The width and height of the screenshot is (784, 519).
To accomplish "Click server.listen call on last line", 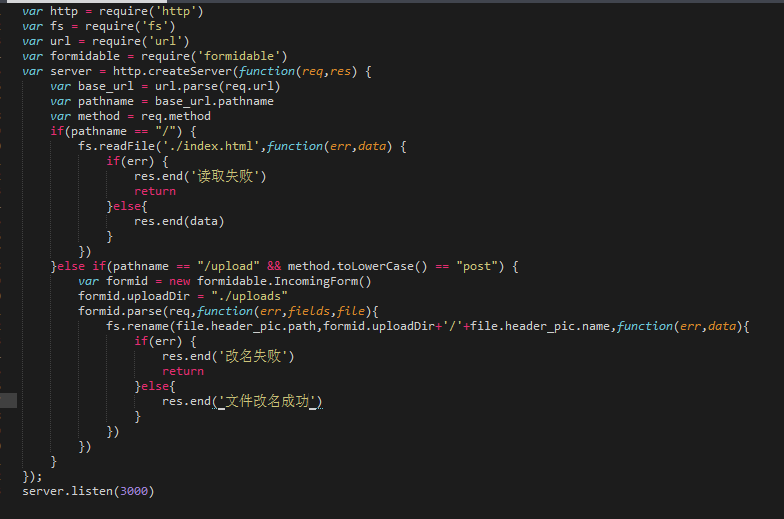I will pos(67,491).
